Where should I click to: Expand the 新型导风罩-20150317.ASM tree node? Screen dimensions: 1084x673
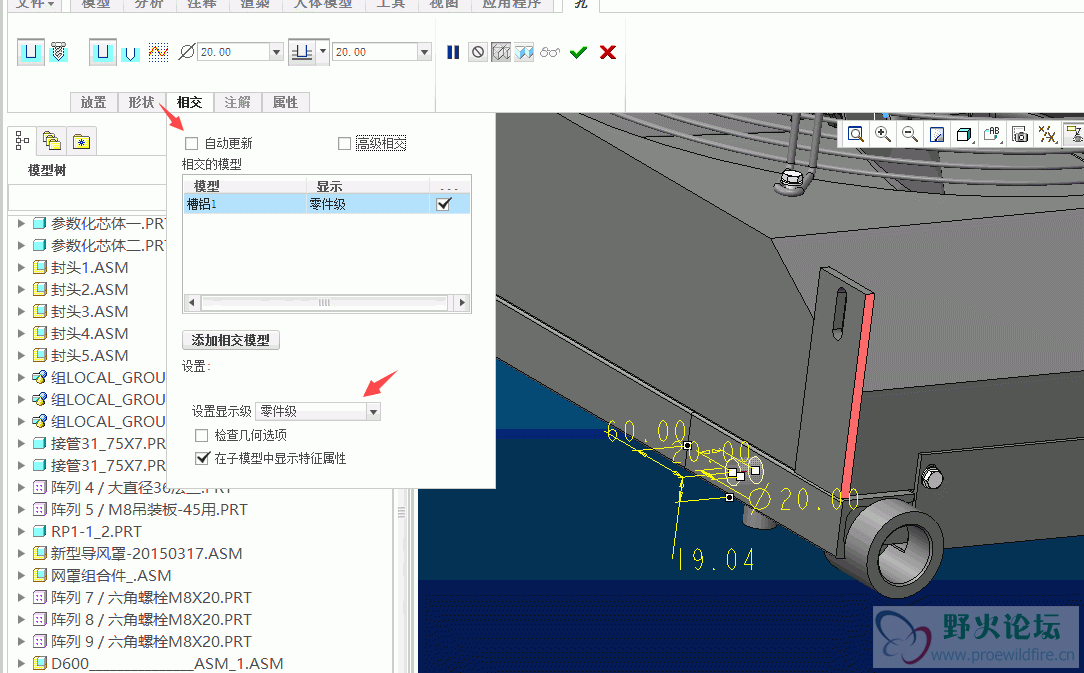tap(21, 553)
